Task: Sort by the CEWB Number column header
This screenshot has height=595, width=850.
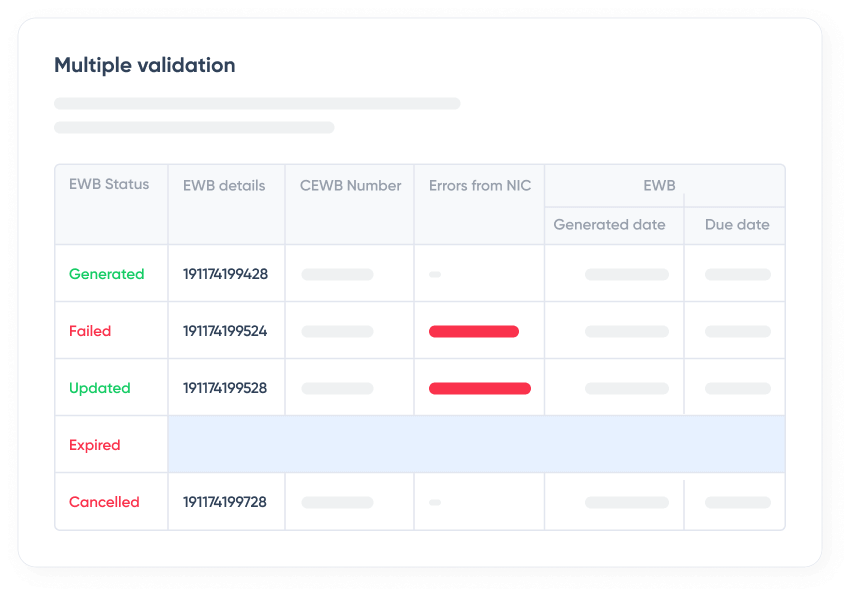Action: pyautogui.click(x=350, y=185)
